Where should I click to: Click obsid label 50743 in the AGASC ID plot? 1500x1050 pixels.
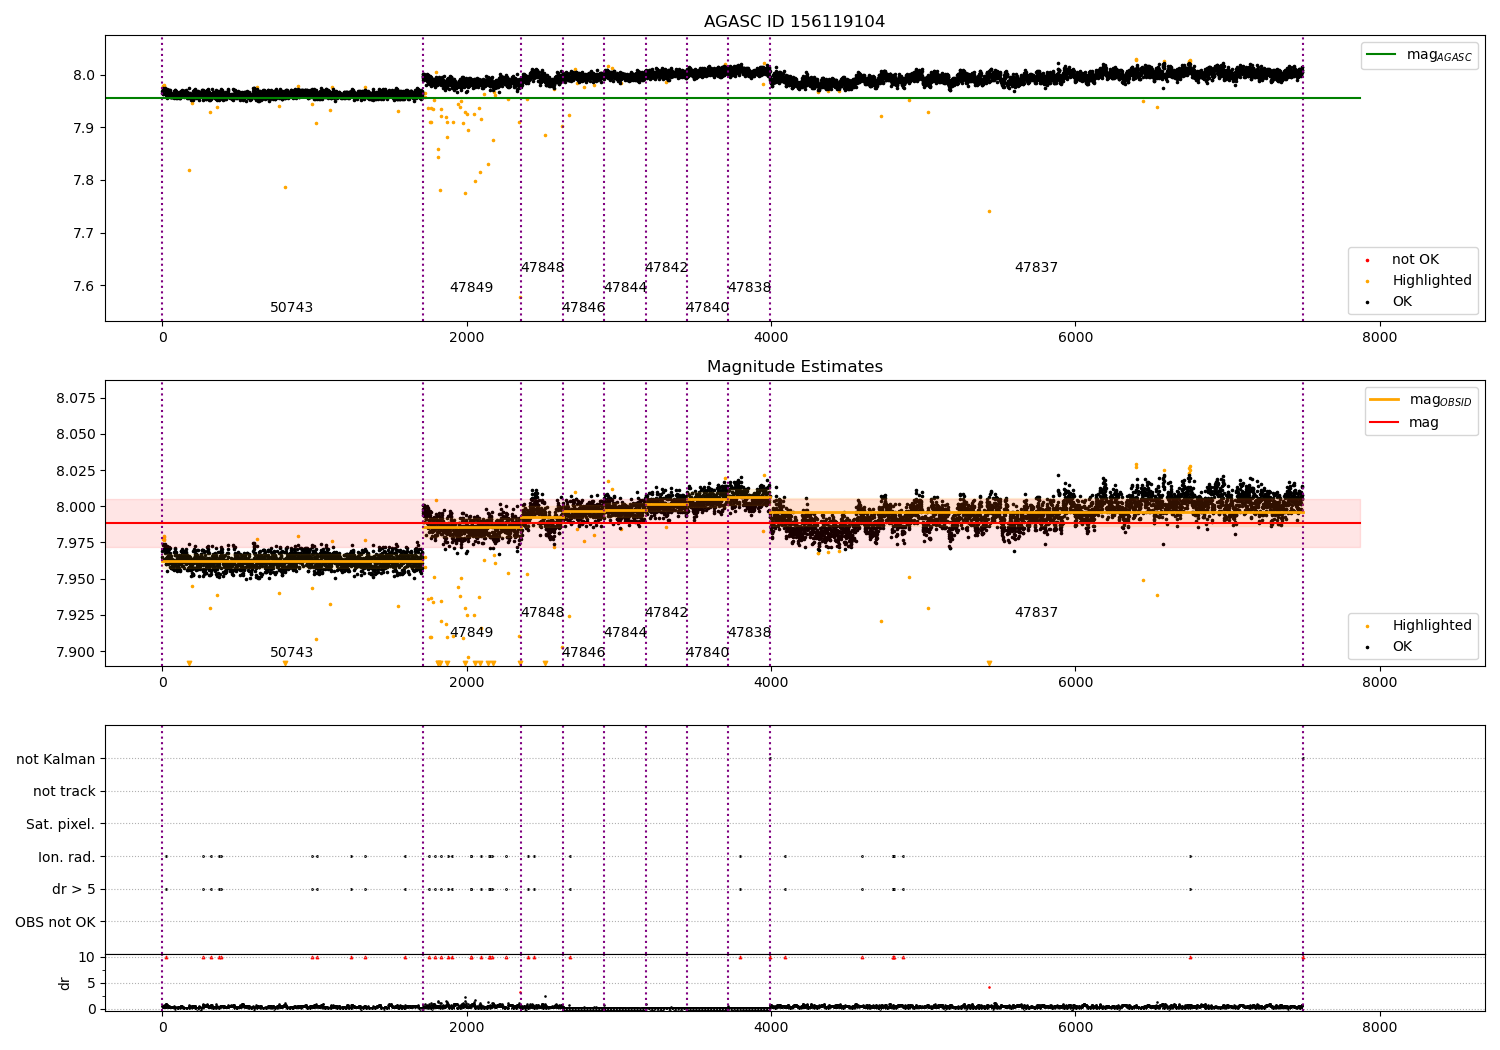pos(291,308)
